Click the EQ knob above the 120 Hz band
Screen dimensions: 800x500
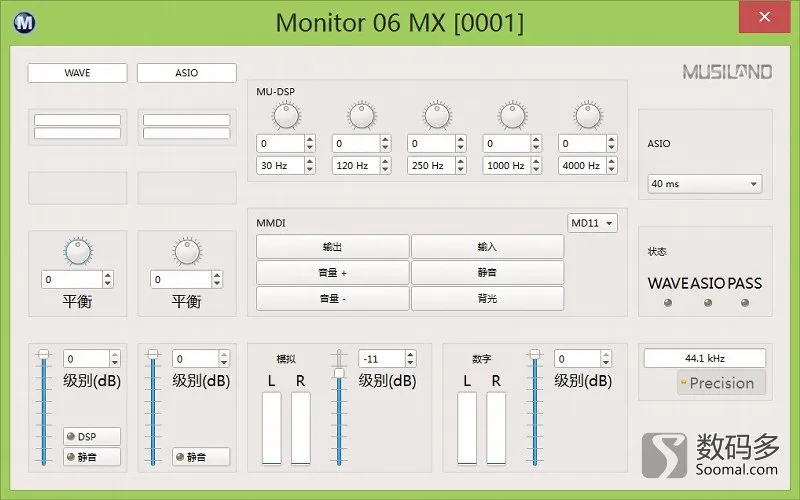(x=361, y=115)
